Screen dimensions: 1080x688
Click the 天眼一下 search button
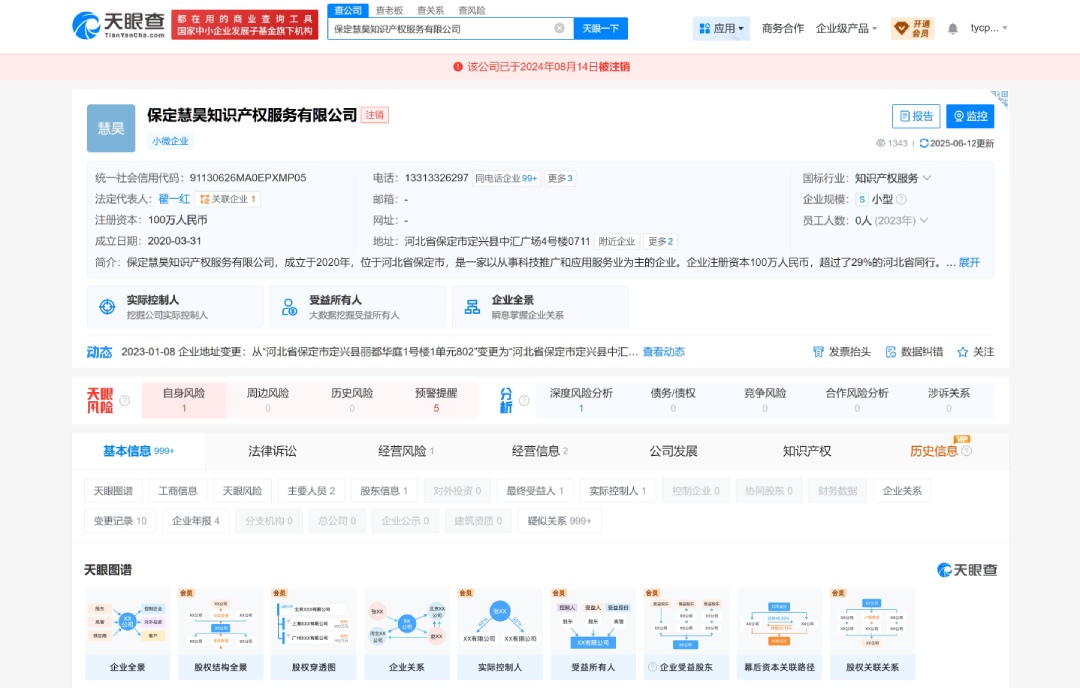[600, 29]
